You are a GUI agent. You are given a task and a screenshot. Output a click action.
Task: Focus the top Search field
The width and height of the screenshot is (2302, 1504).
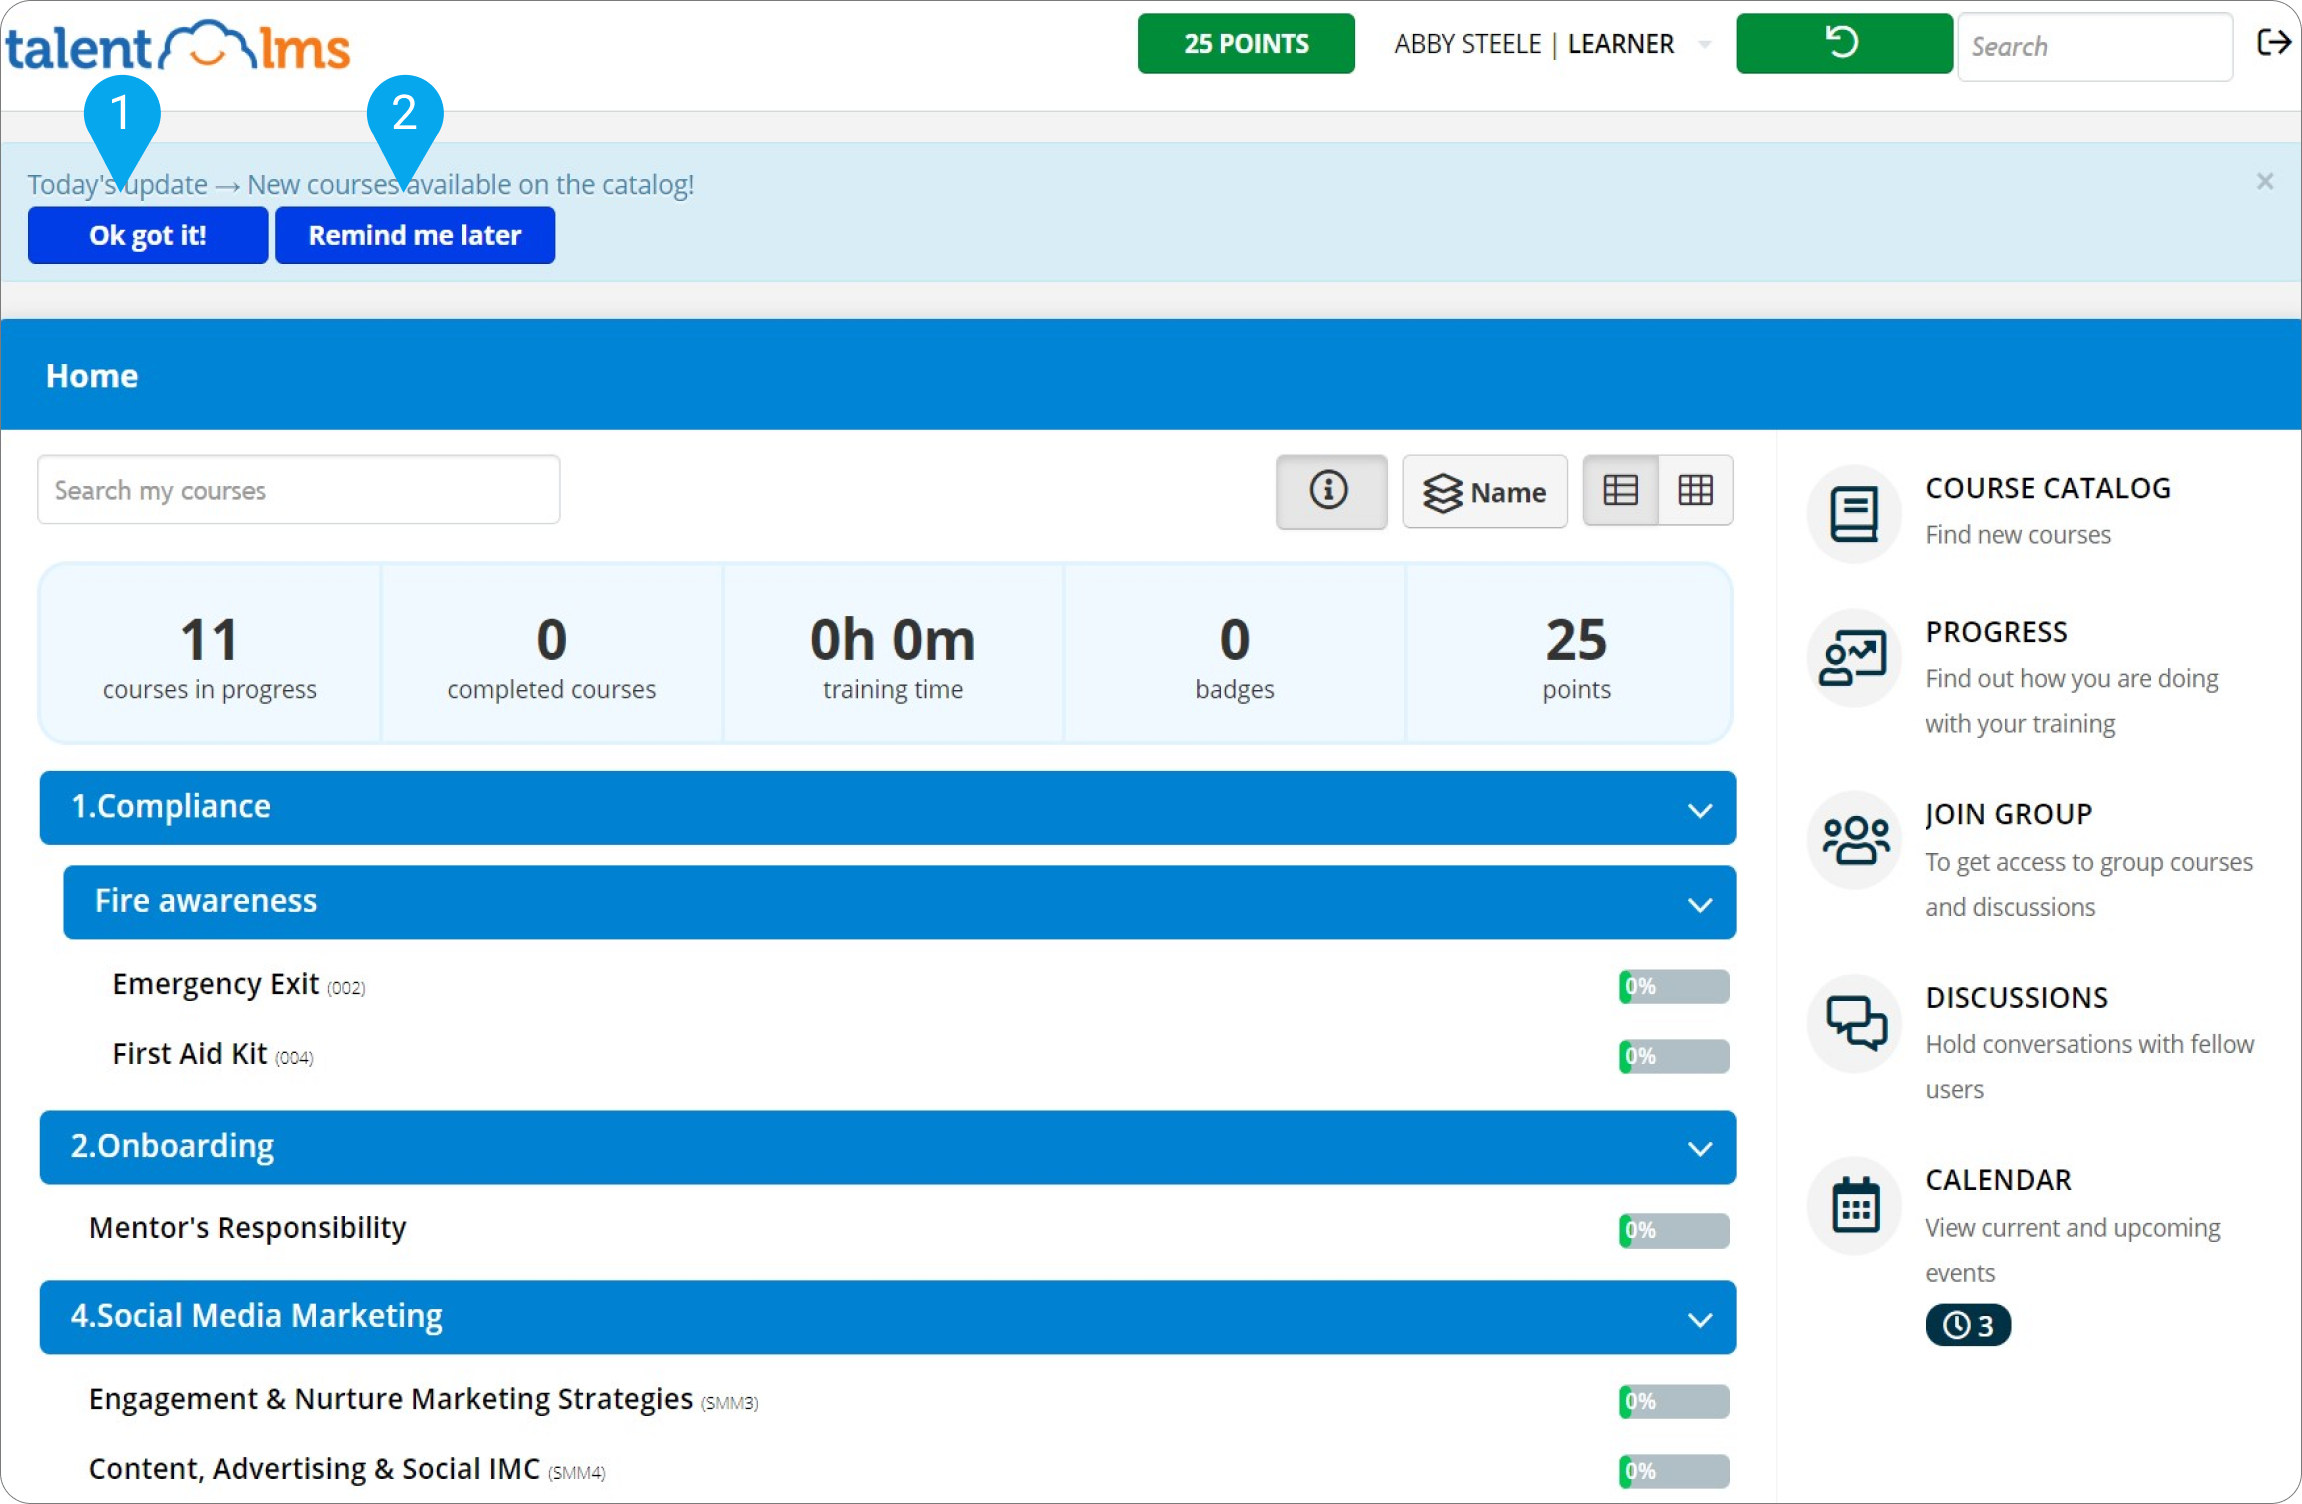(x=2094, y=46)
